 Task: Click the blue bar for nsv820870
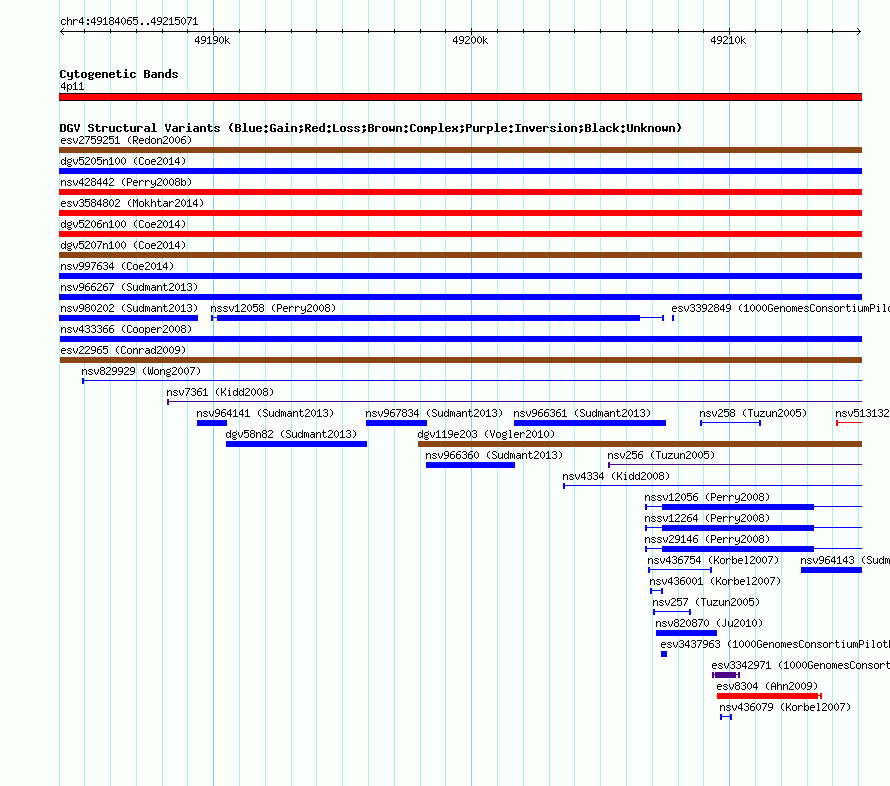[x=686, y=633]
